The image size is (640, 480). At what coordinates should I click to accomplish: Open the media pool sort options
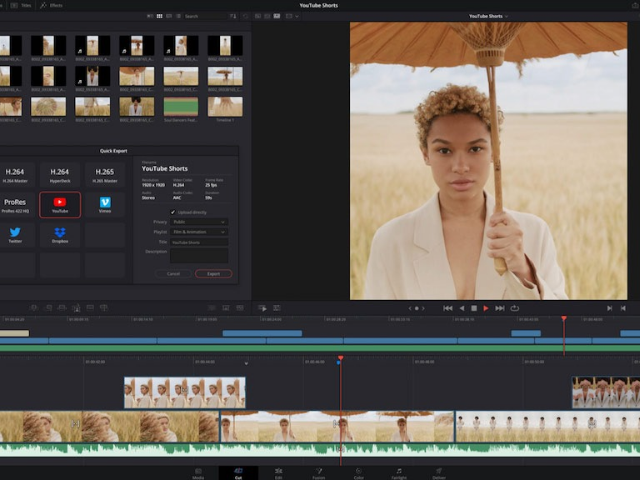coord(233,16)
